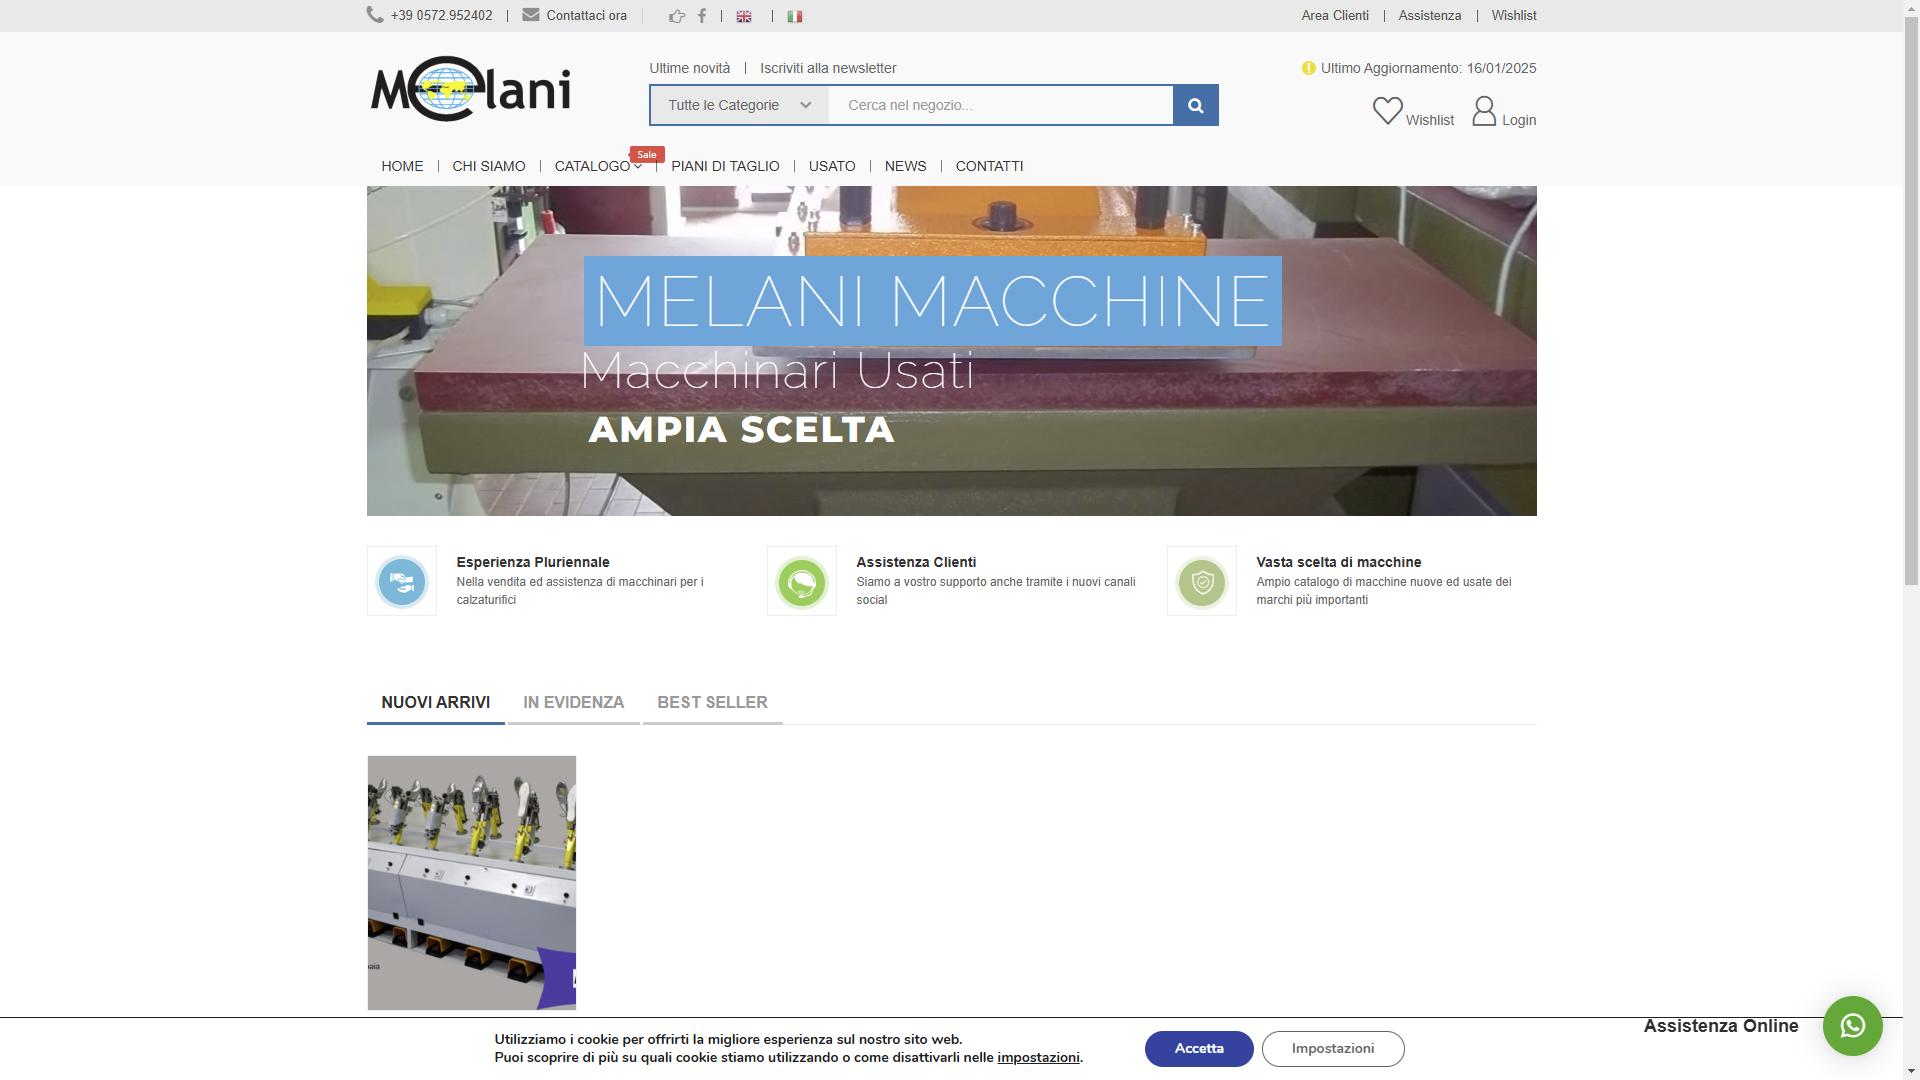Open cookie Impostazioni button
The width and height of the screenshot is (1920, 1080).
1332,1048
